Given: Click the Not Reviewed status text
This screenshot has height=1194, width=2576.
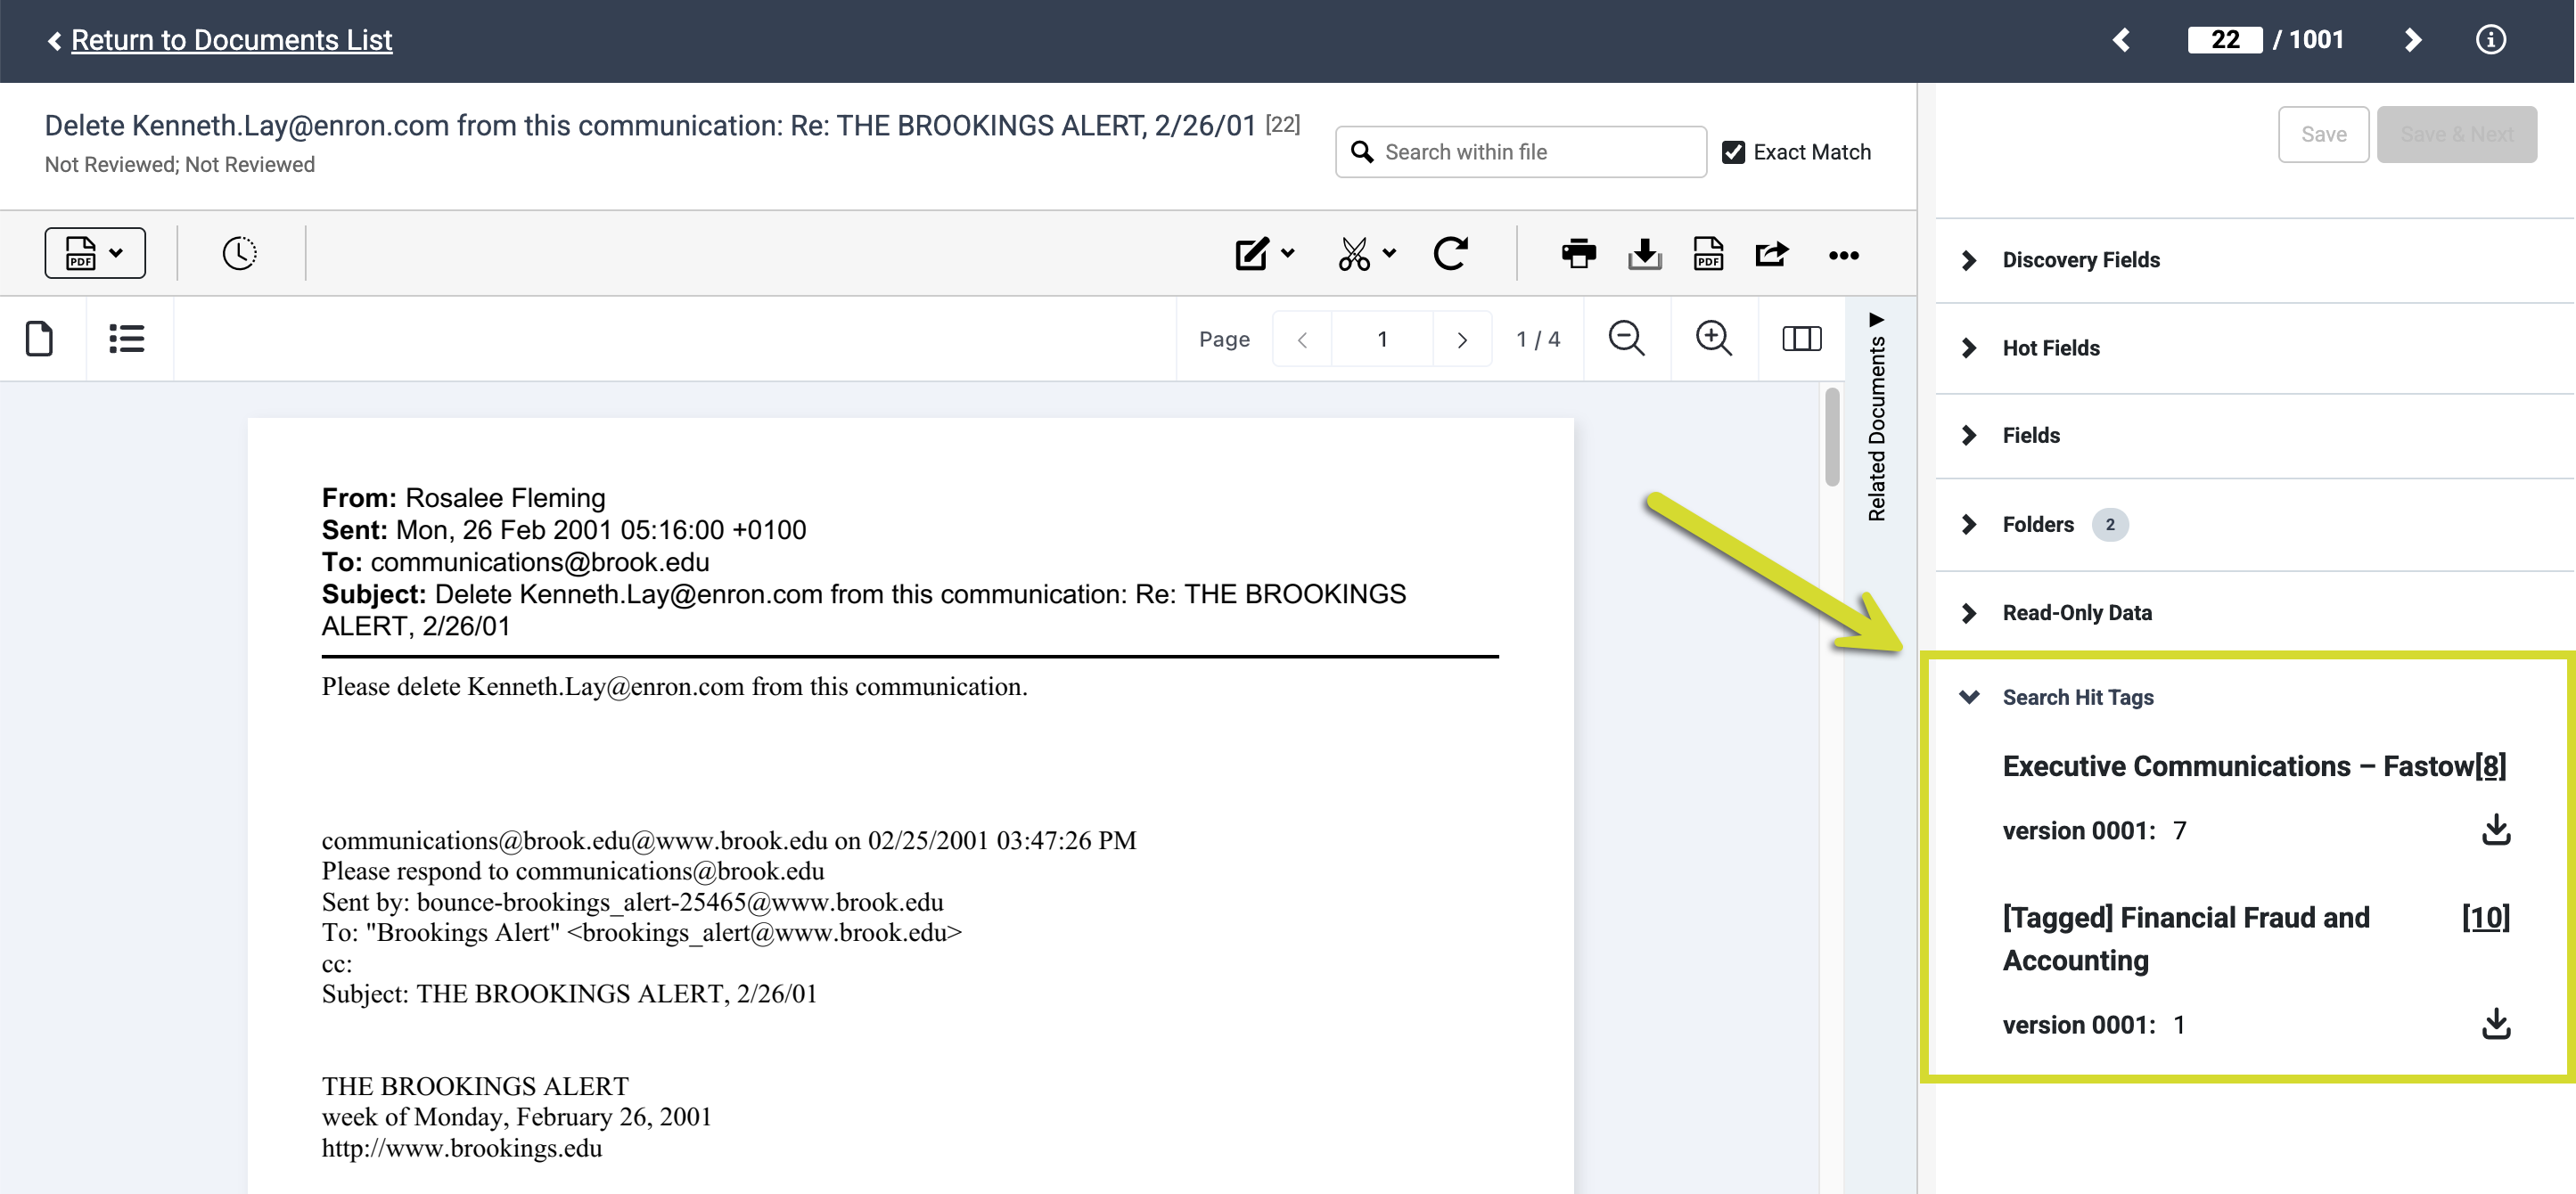Looking at the screenshot, I should point(180,165).
